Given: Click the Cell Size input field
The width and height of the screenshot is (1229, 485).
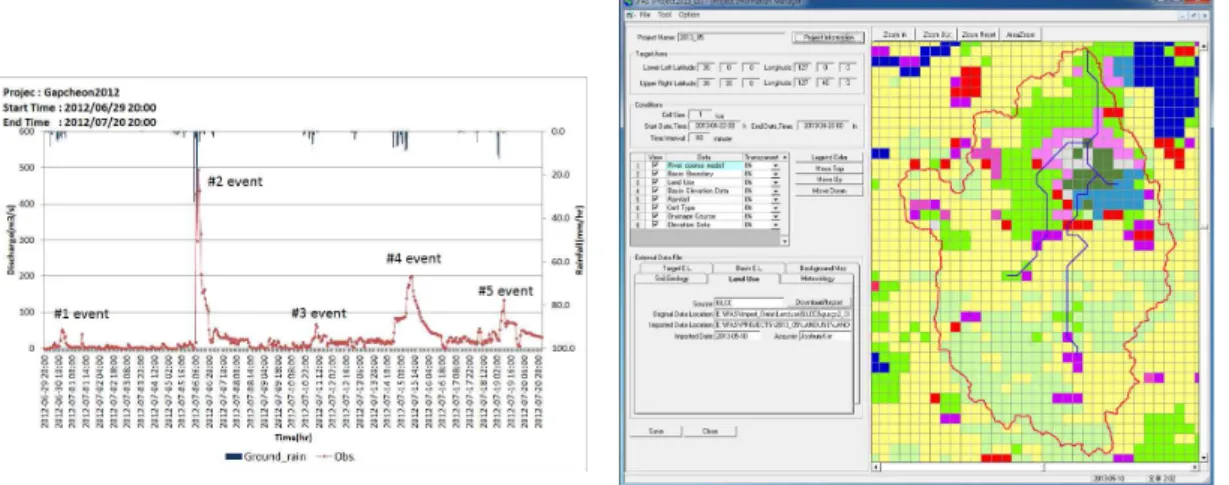Looking at the screenshot, I should (x=700, y=114).
